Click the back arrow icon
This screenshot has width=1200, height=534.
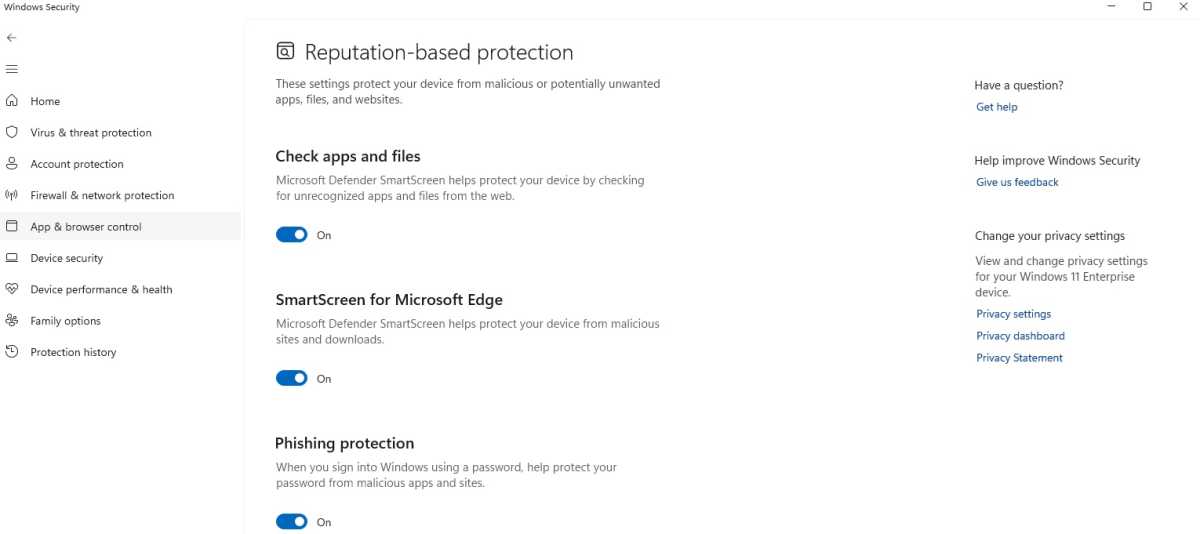[11, 38]
